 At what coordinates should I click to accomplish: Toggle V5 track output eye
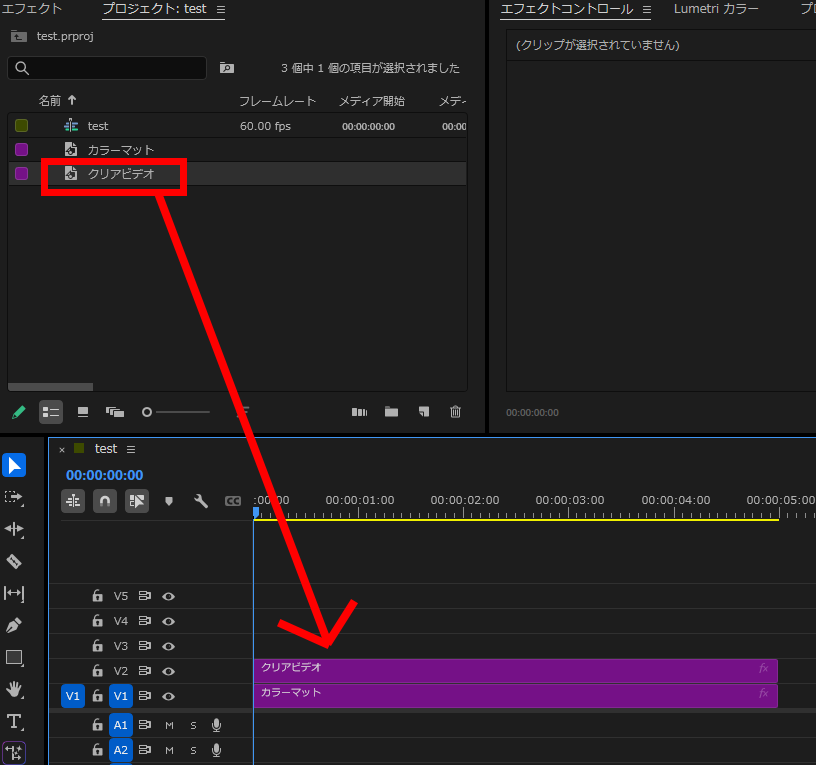coord(168,596)
